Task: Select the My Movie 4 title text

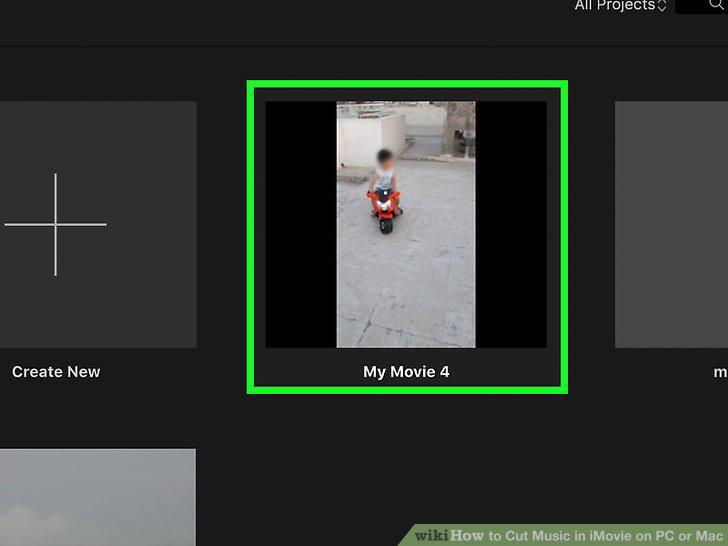Action: coord(406,372)
